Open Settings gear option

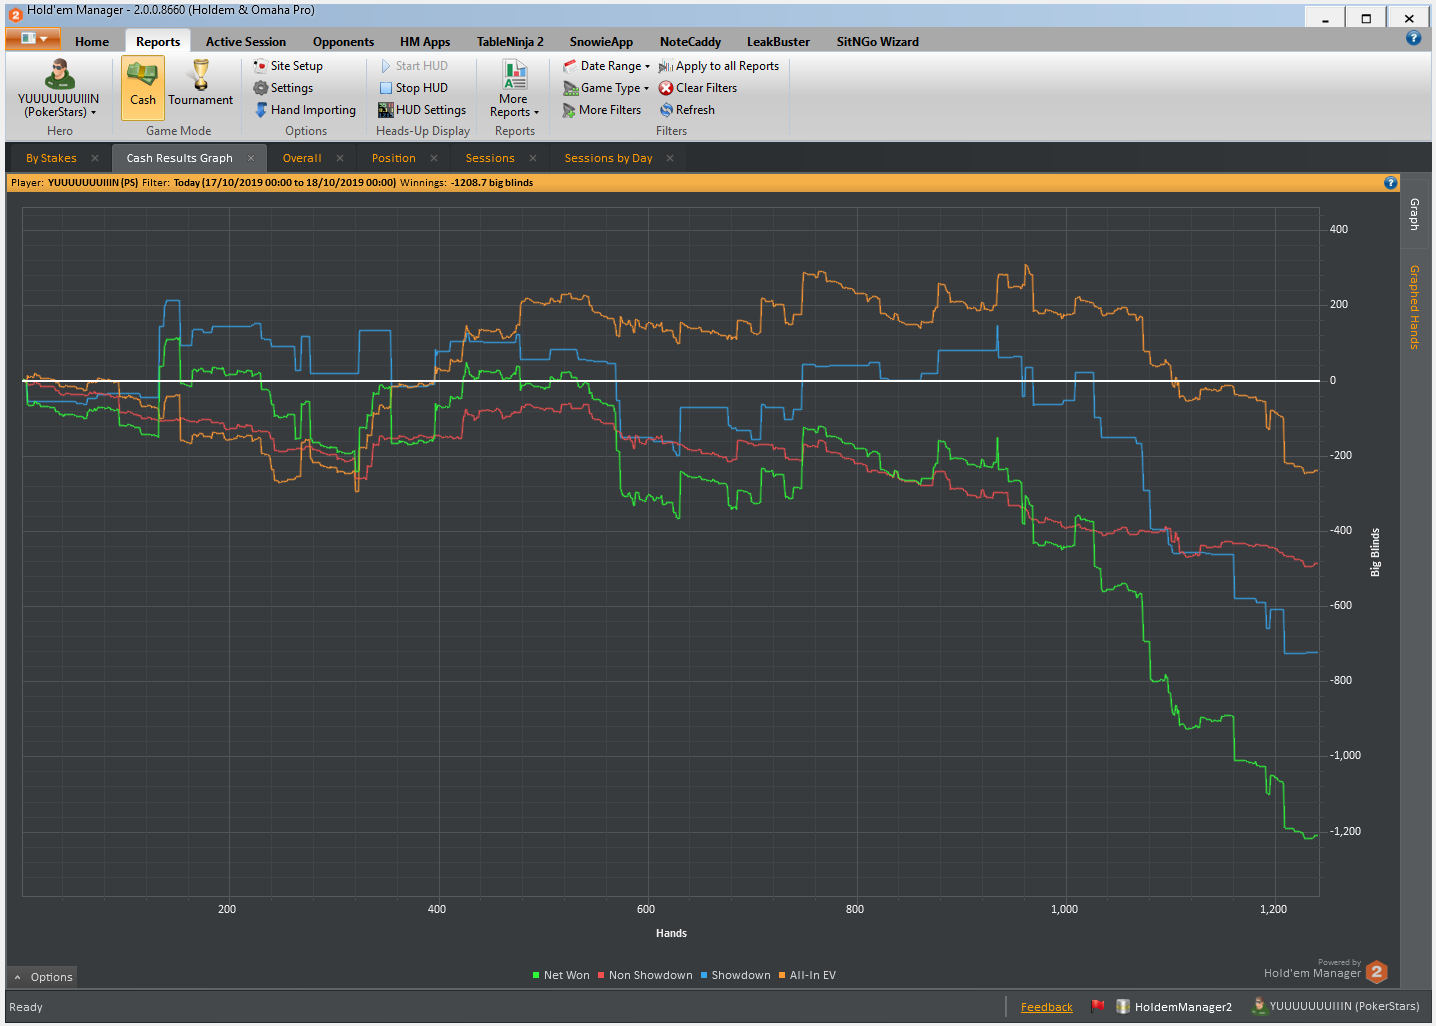pyautogui.click(x=283, y=88)
